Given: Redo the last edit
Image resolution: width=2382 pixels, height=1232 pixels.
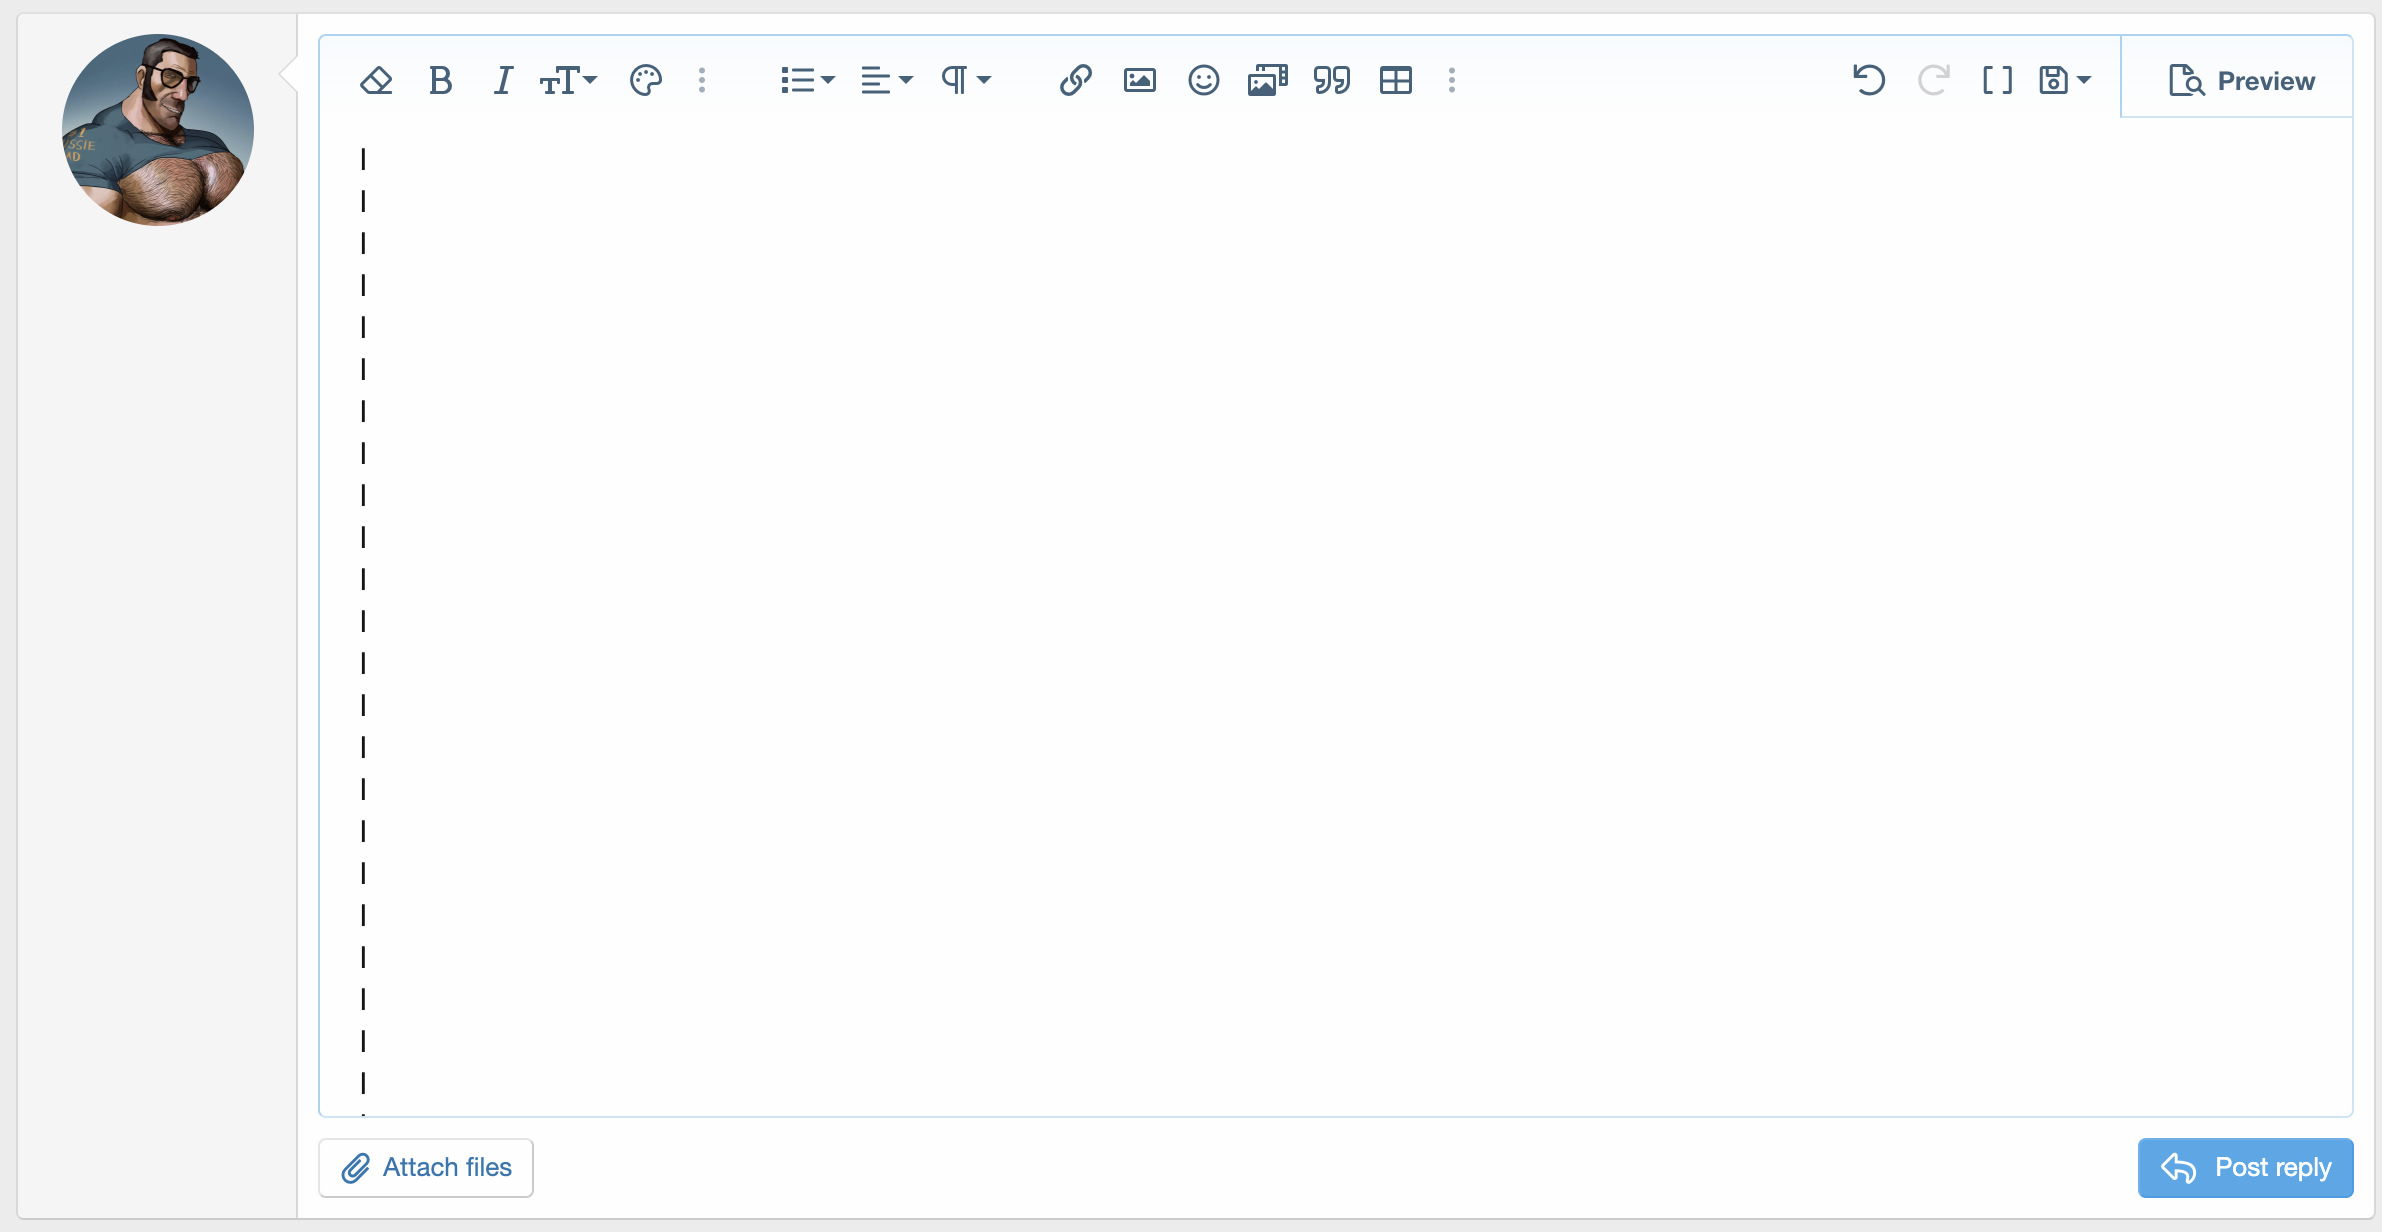Looking at the screenshot, I should 1933,80.
